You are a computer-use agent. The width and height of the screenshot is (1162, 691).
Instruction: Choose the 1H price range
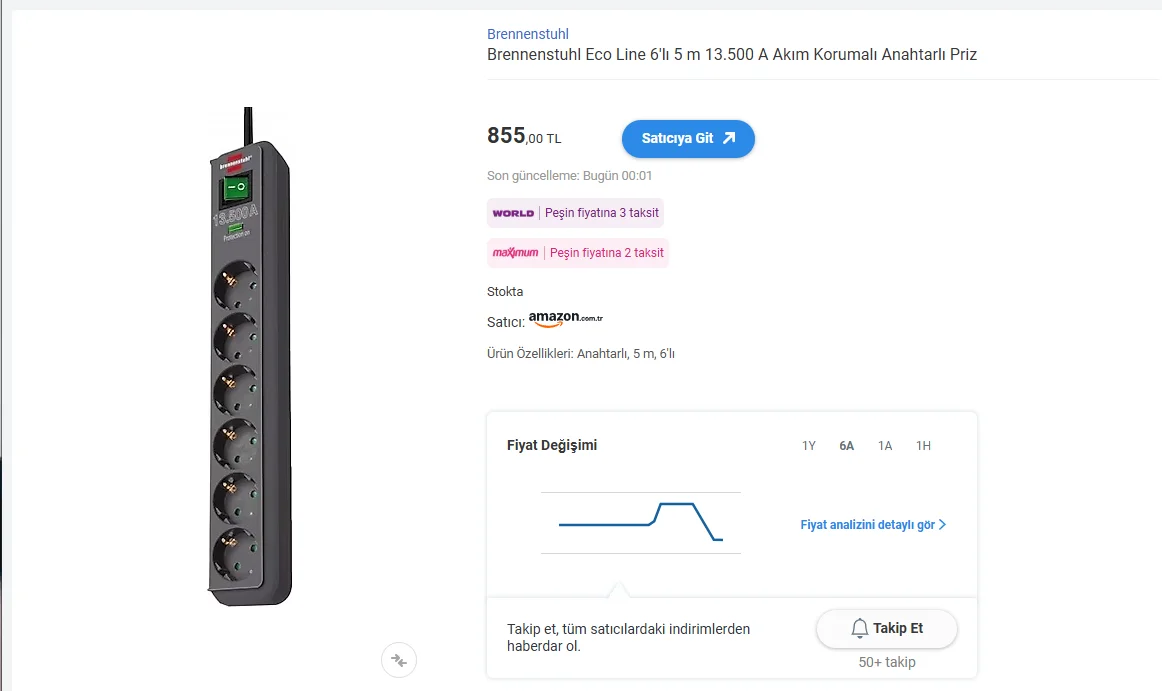click(923, 446)
